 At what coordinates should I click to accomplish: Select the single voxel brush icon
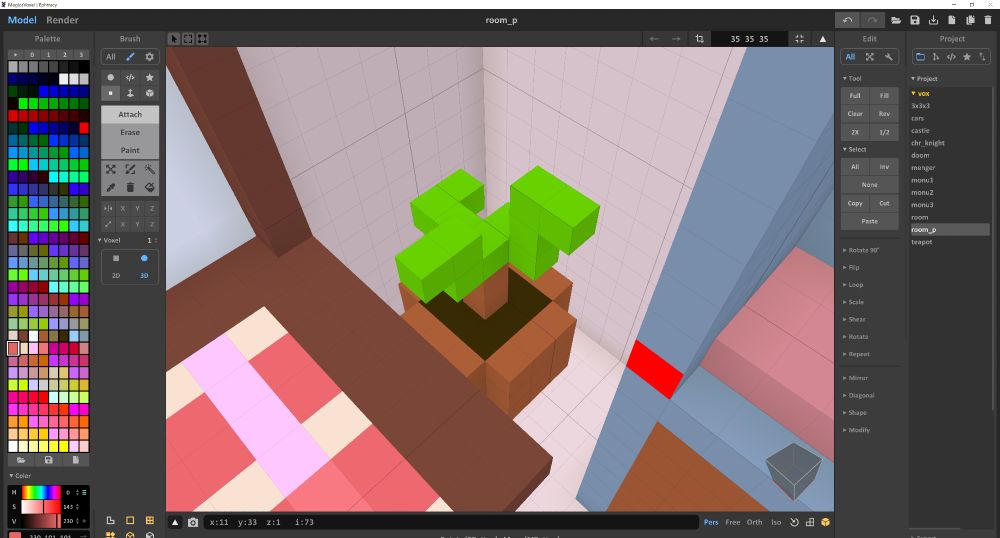point(110,93)
